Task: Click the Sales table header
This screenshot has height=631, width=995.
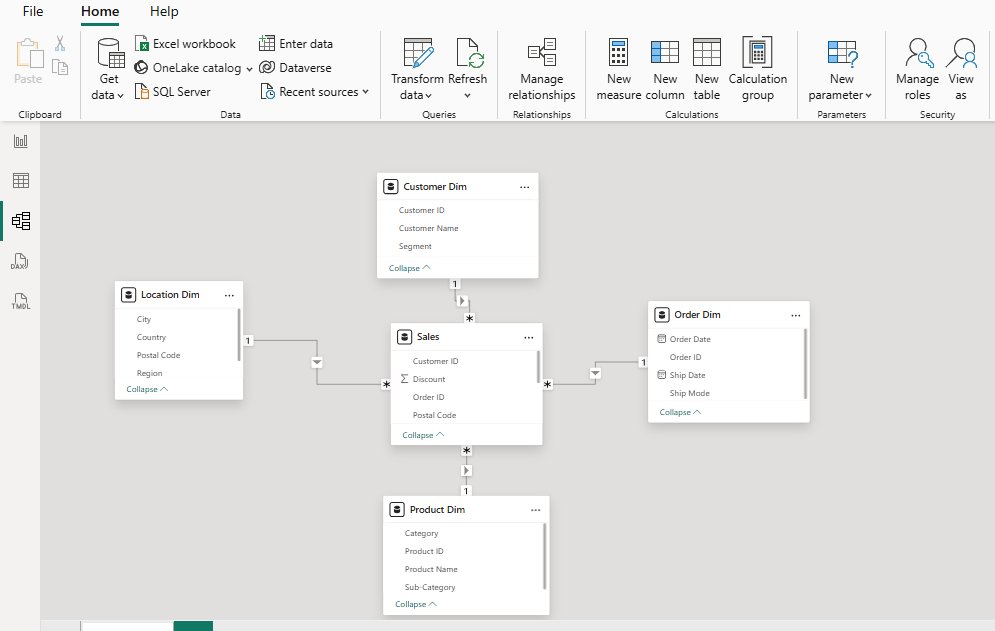Action: coord(466,337)
